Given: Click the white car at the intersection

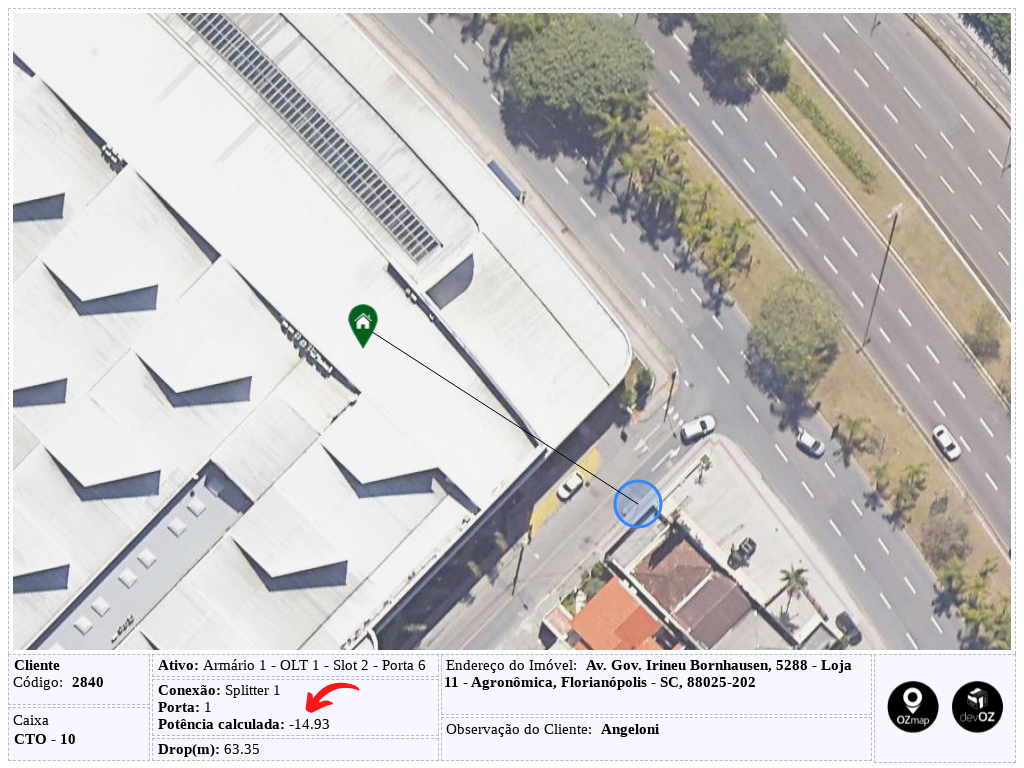Looking at the screenshot, I should tap(697, 428).
